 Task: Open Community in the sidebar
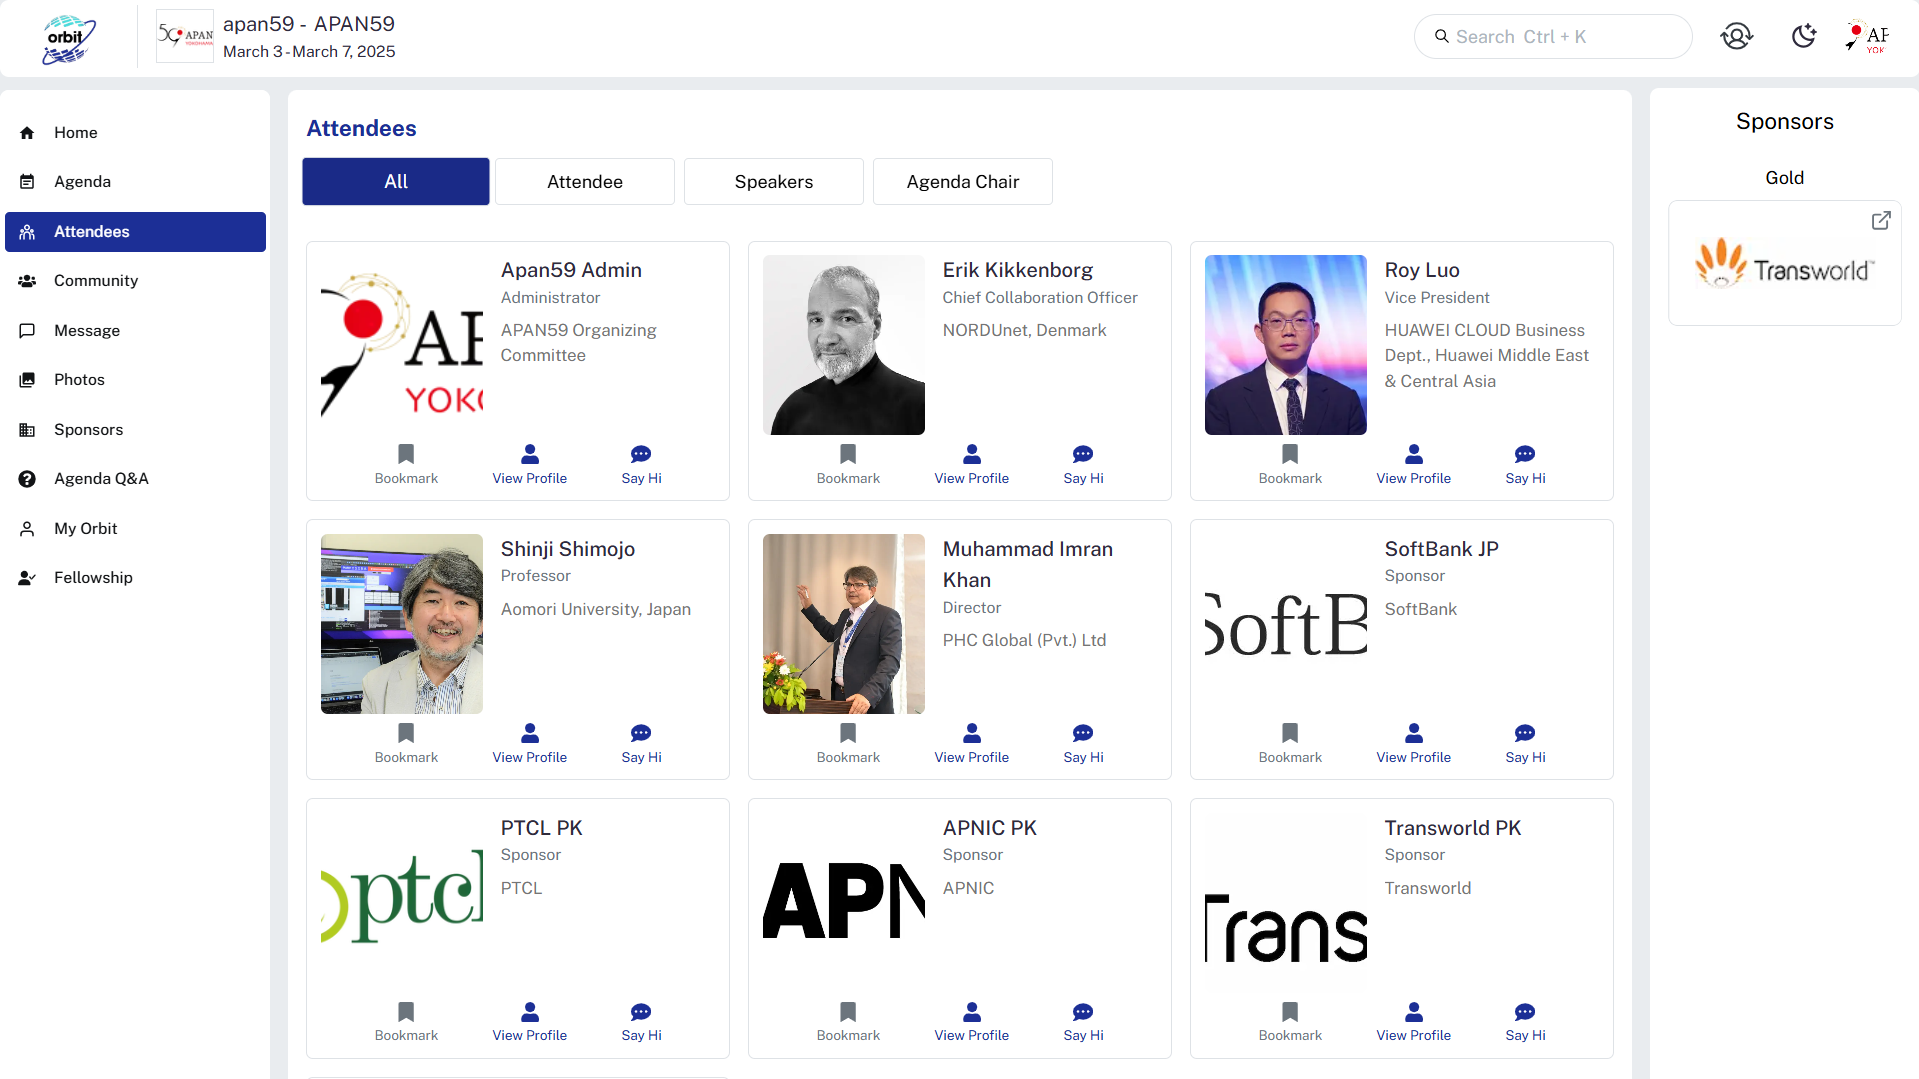pyautogui.click(x=135, y=281)
